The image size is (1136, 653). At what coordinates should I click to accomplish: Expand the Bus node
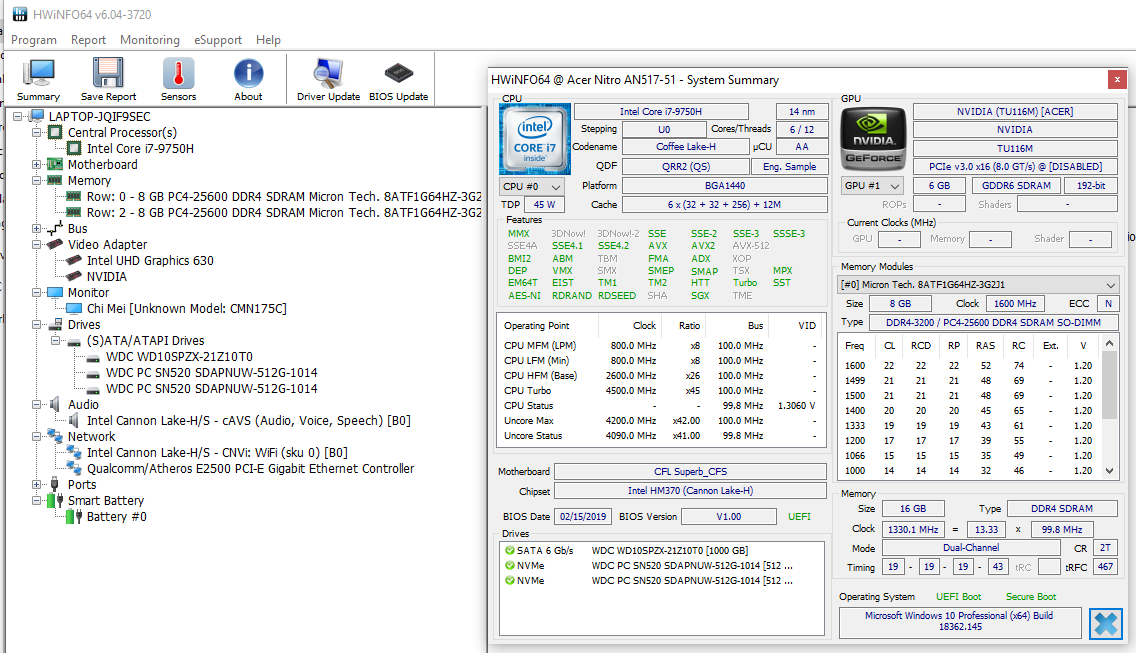(36, 228)
